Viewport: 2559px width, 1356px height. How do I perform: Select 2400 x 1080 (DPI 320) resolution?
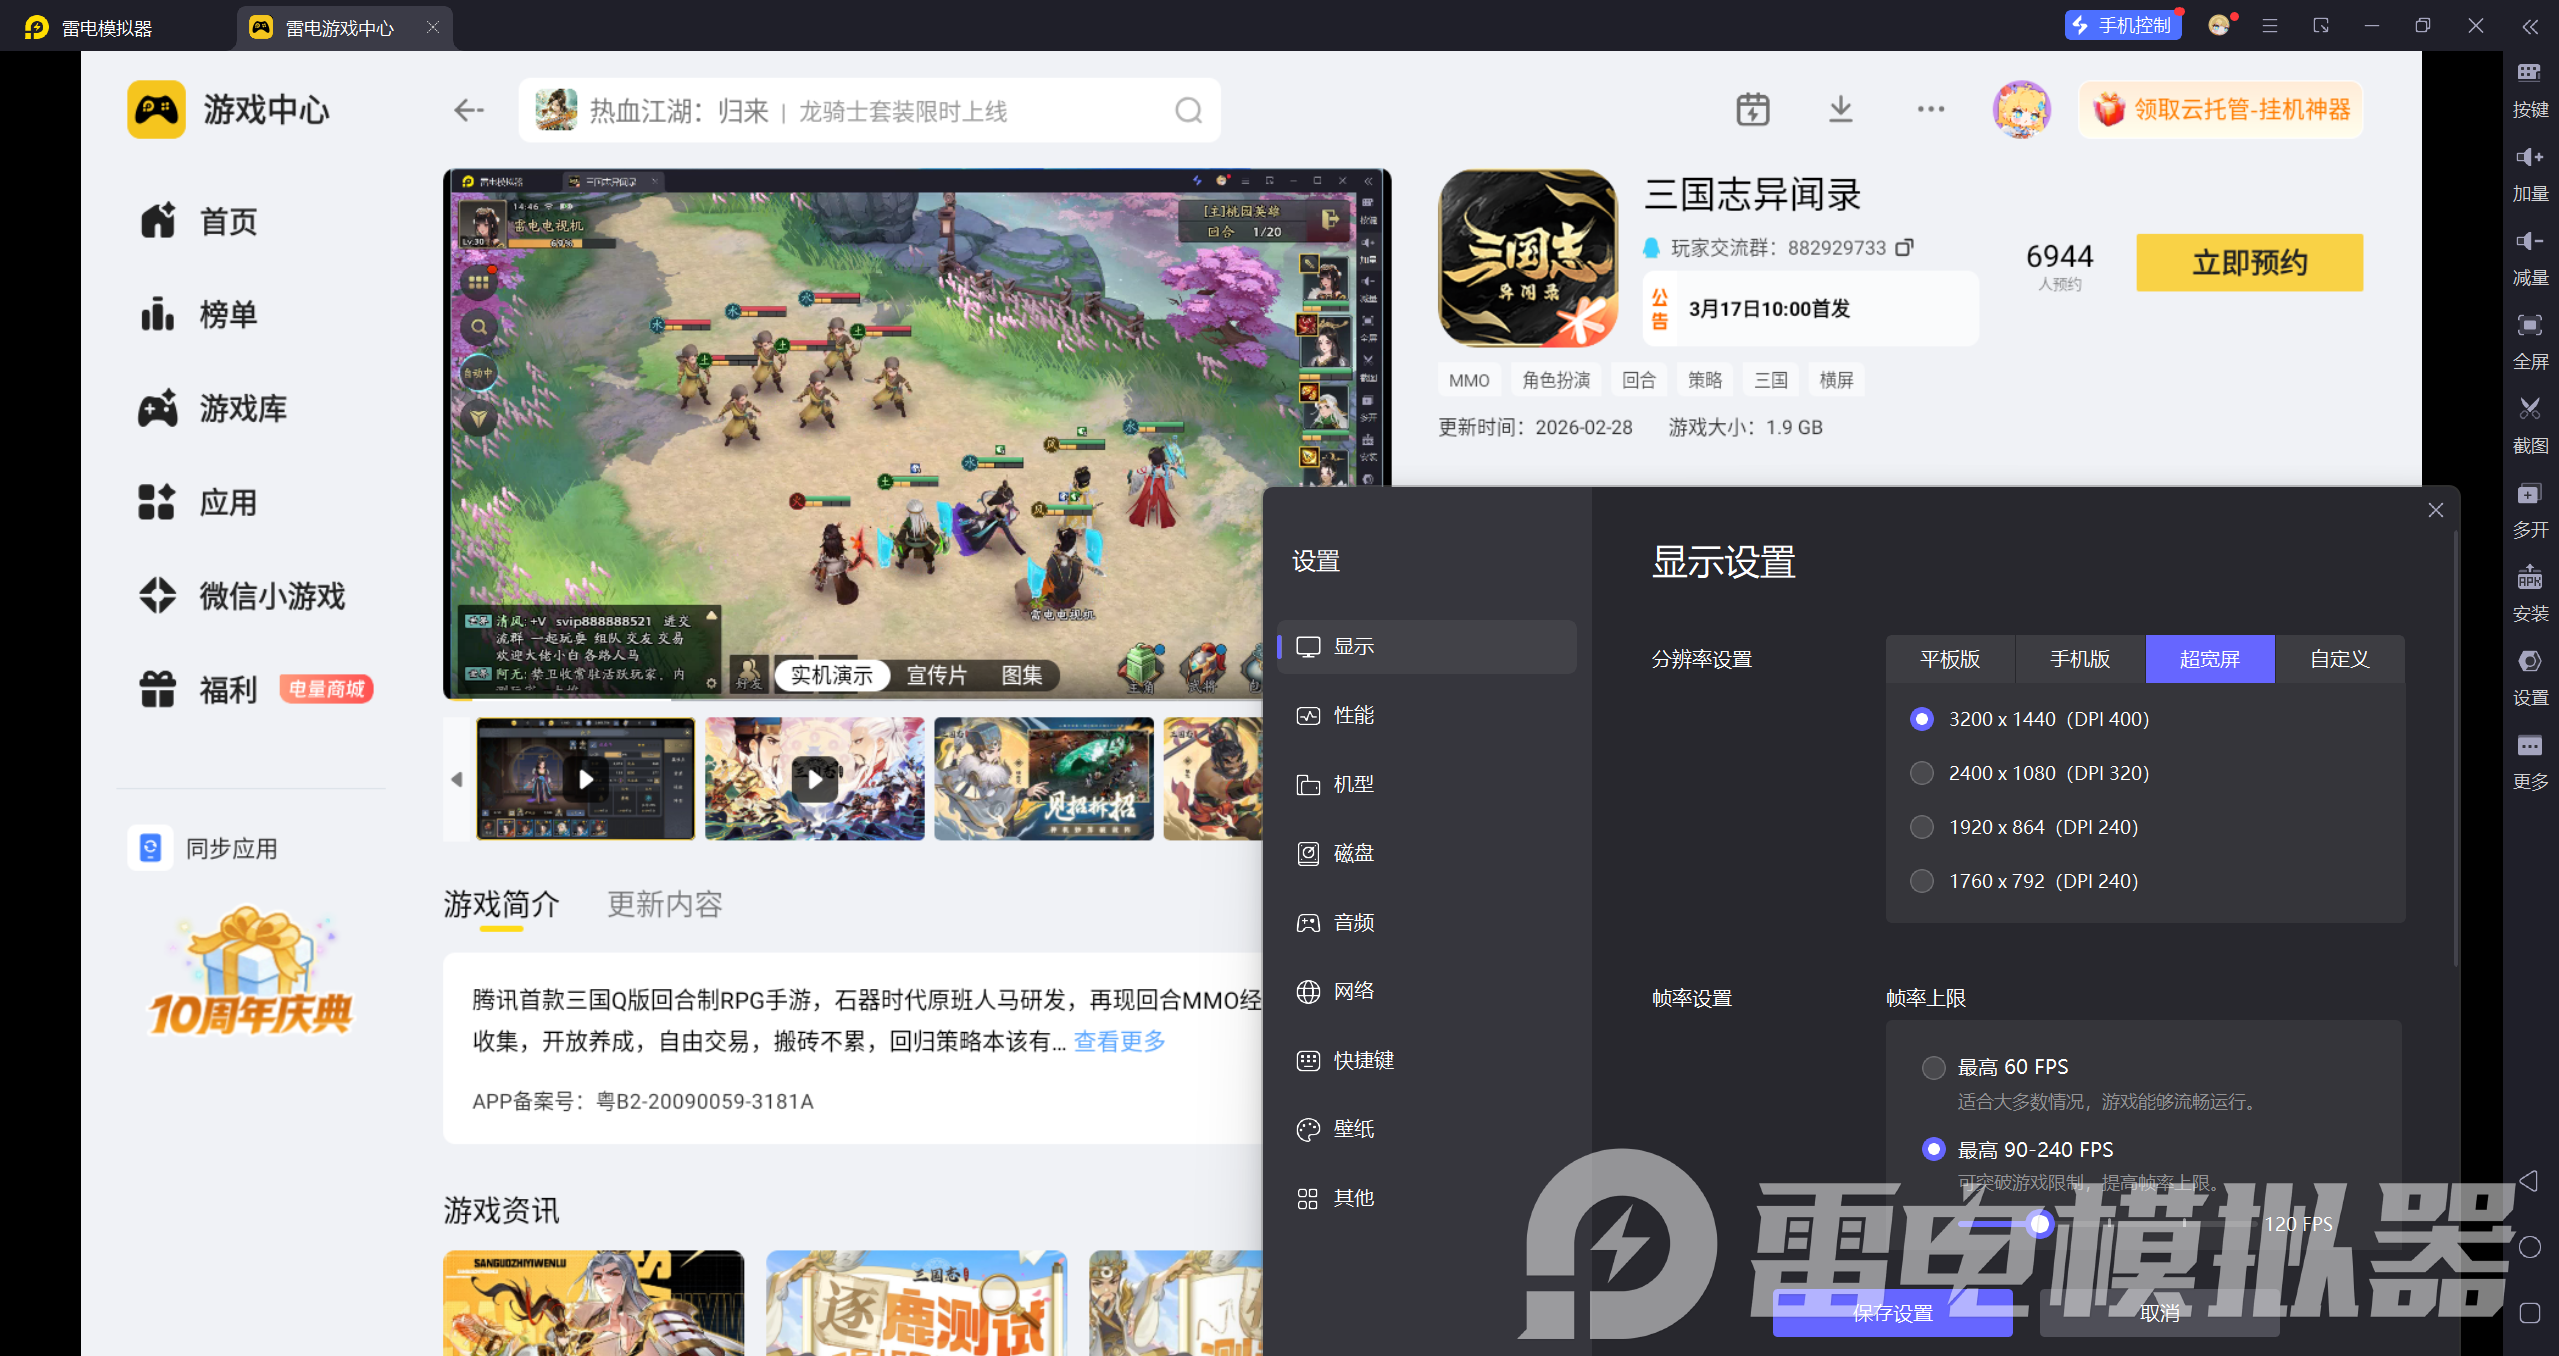coord(1921,773)
